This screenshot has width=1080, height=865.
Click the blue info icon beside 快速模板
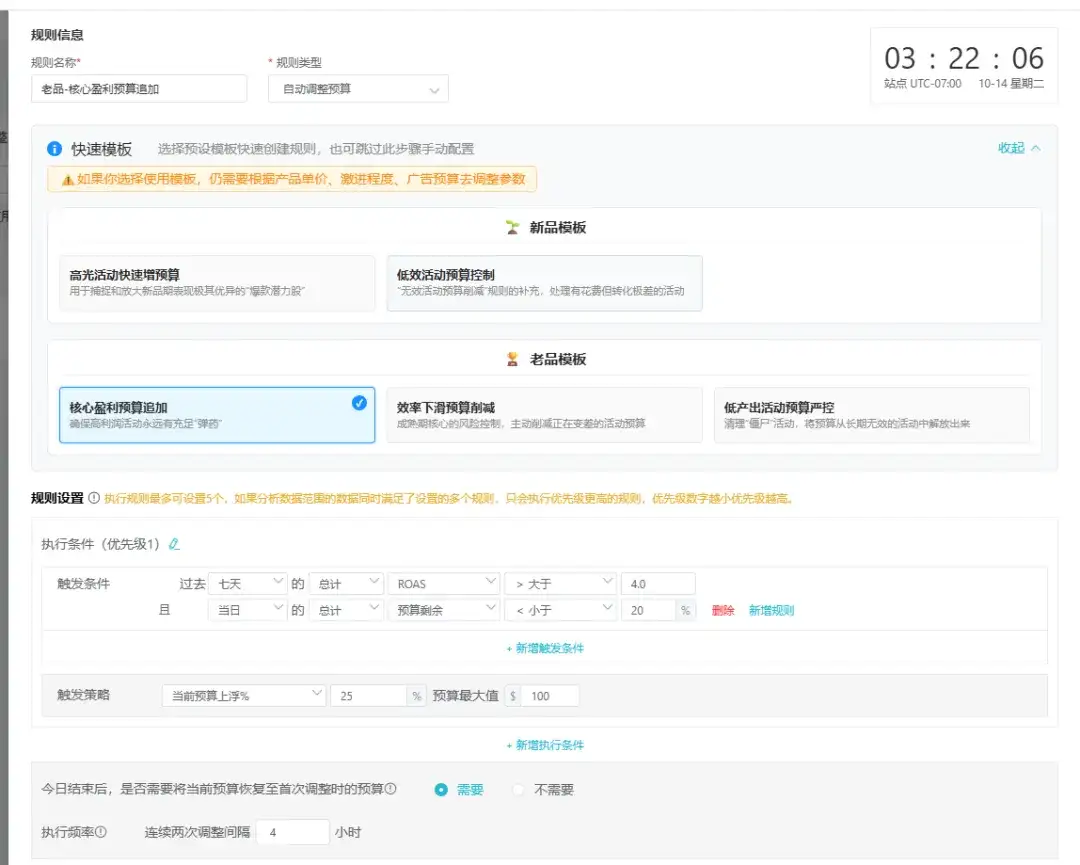click(x=54, y=149)
